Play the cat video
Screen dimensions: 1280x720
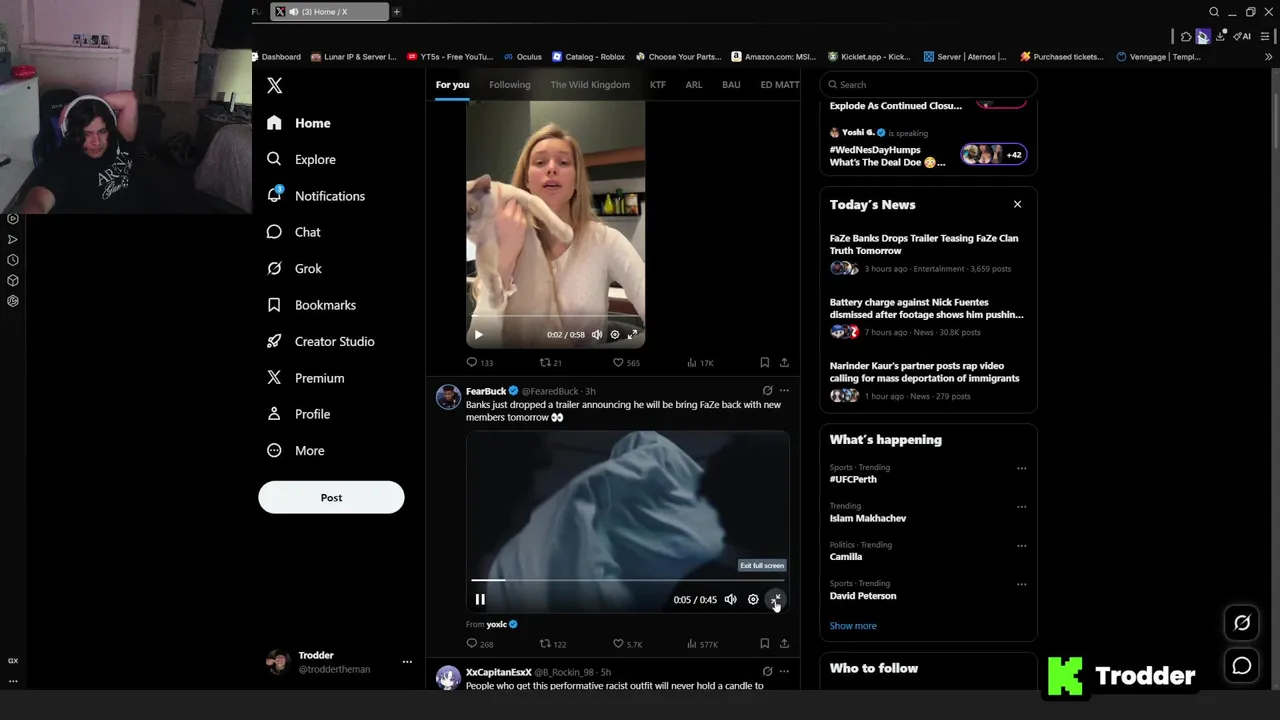pos(478,335)
